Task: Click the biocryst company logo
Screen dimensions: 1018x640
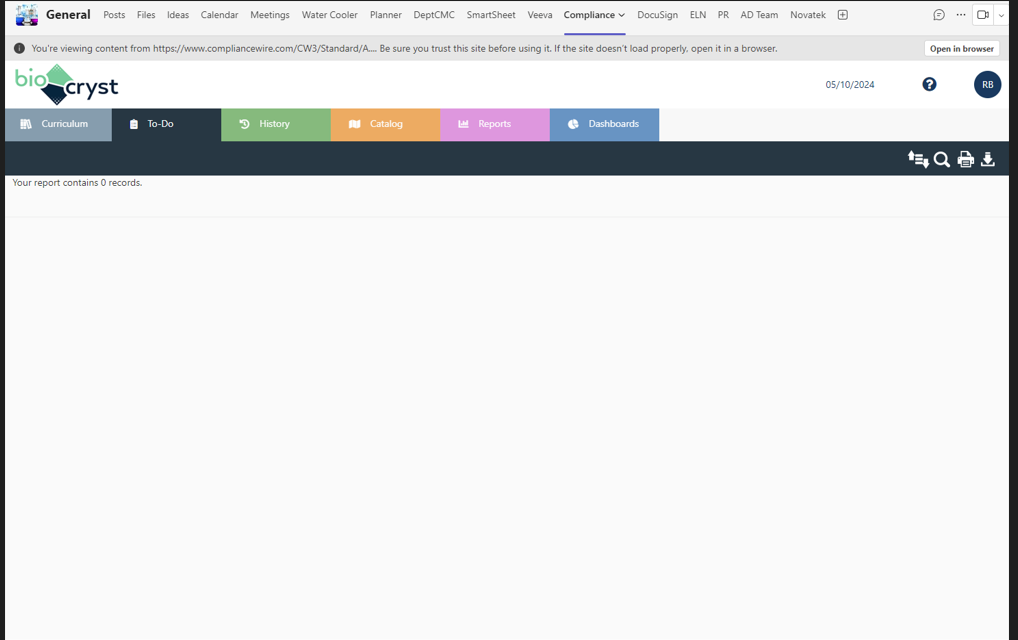Action: 65,84
